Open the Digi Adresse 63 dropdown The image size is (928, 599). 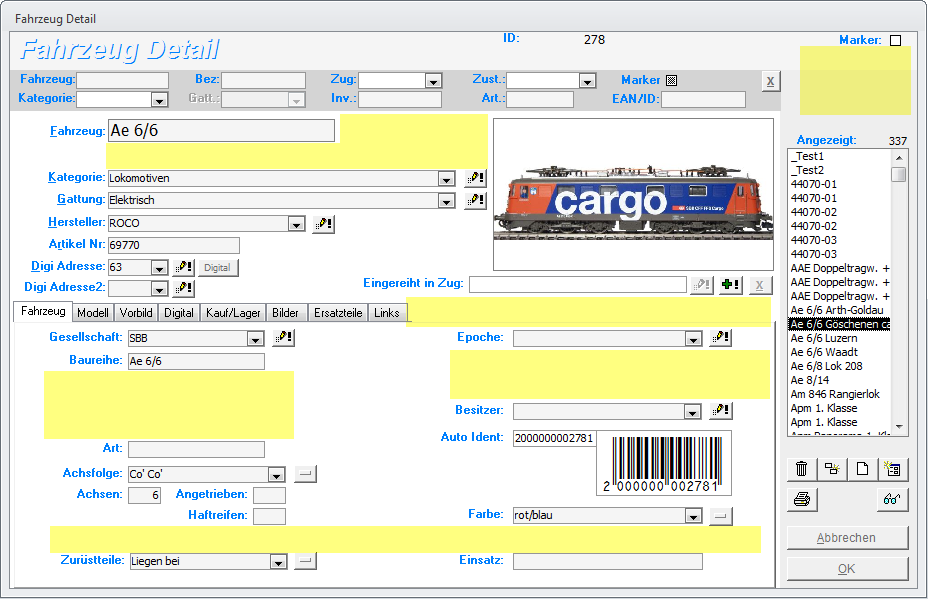pyautogui.click(x=159, y=268)
